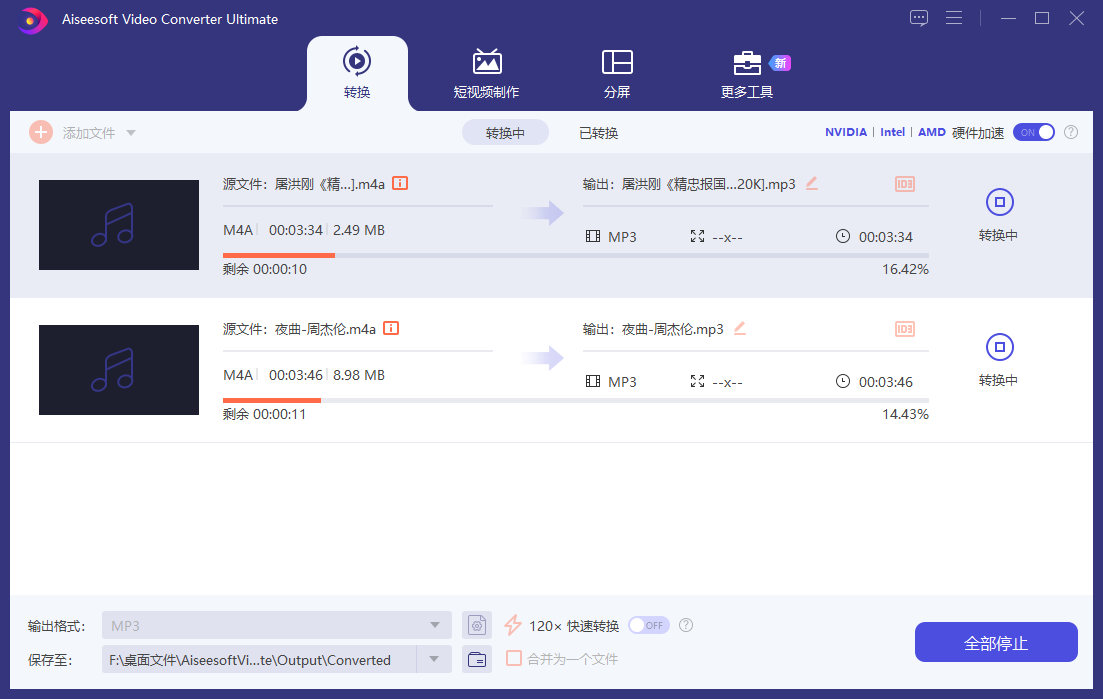Turn off hardware acceleration switch
This screenshot has width=1103, height=699.
point(1034,132)
